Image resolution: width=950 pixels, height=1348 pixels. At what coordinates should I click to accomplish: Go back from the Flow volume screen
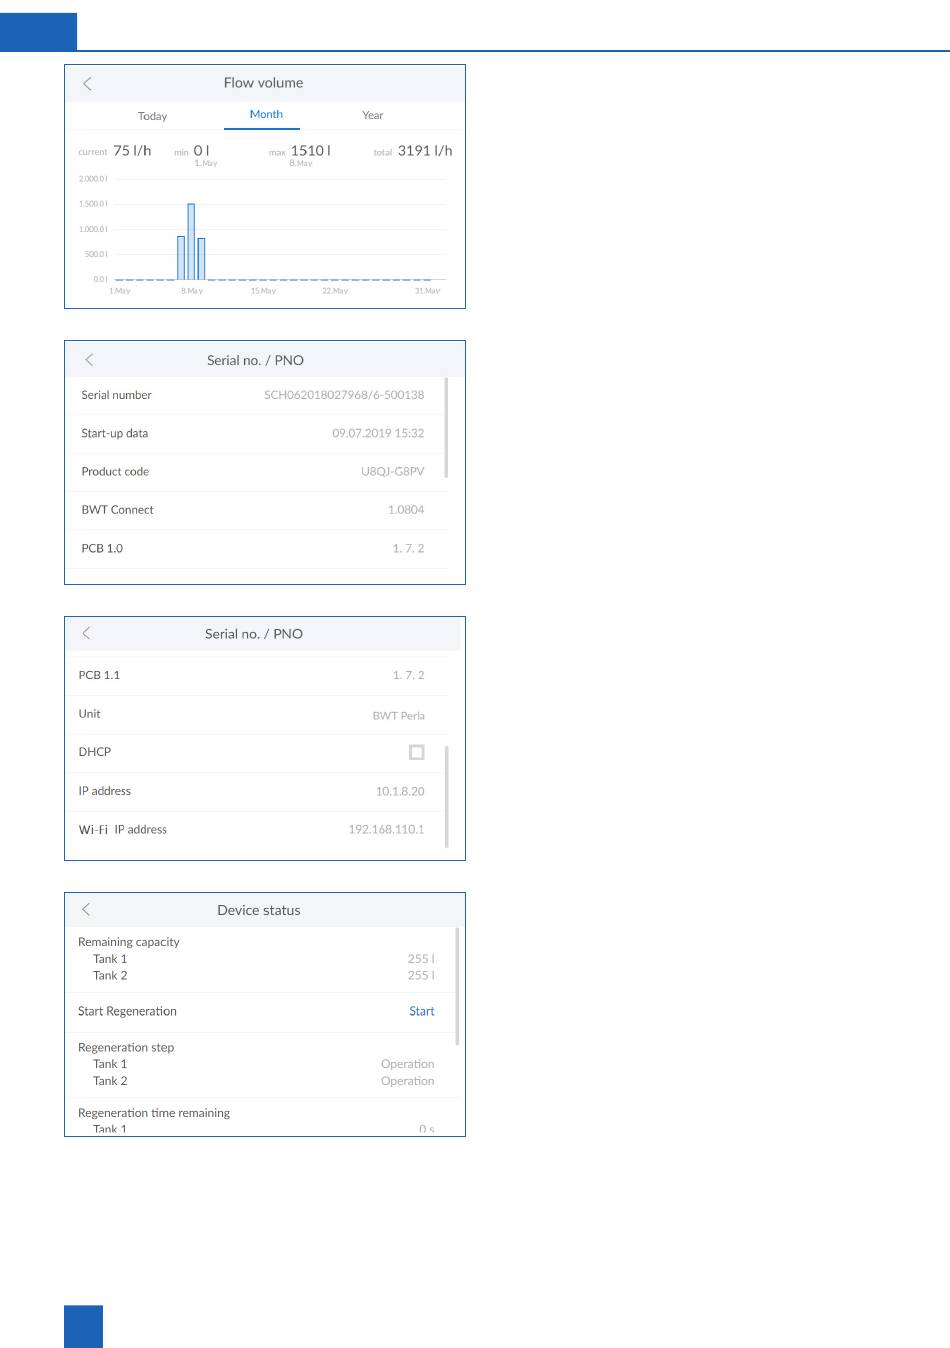tap(88, 84)
